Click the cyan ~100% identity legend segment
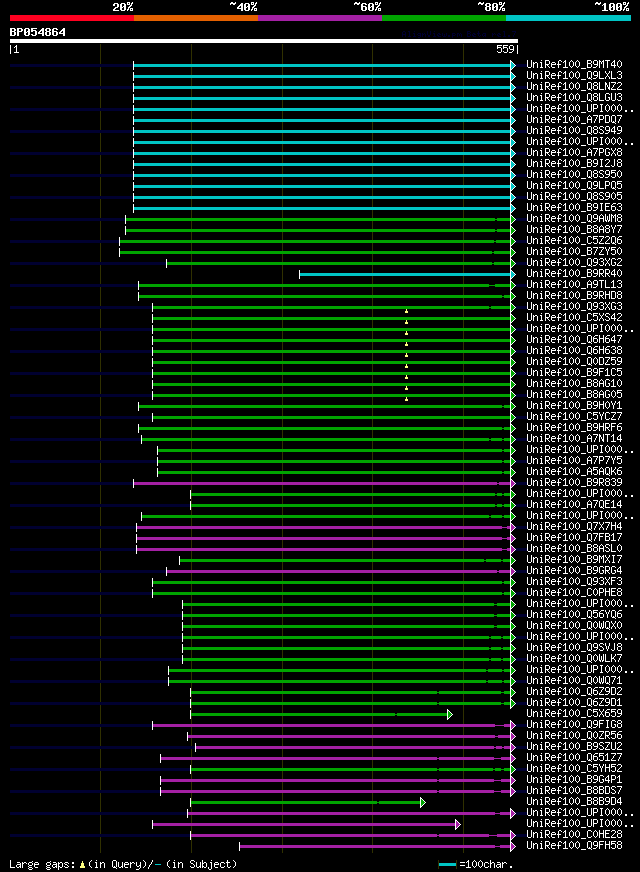The image size is (640, 872). [568, 18]
